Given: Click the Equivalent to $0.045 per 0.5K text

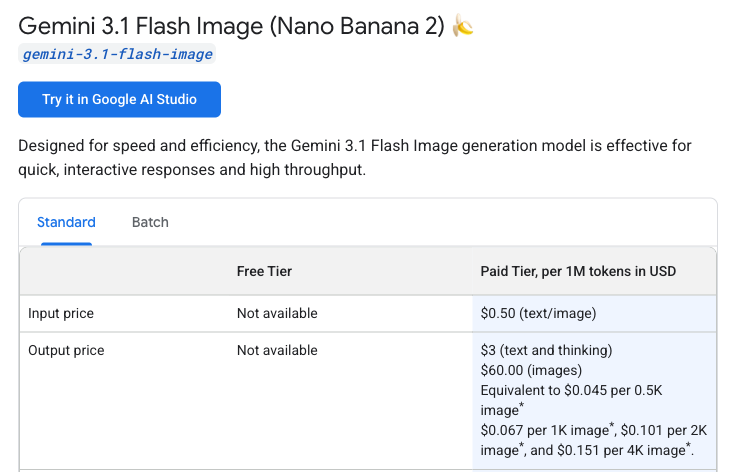Looking at the screenshot, I should point(571,391).
